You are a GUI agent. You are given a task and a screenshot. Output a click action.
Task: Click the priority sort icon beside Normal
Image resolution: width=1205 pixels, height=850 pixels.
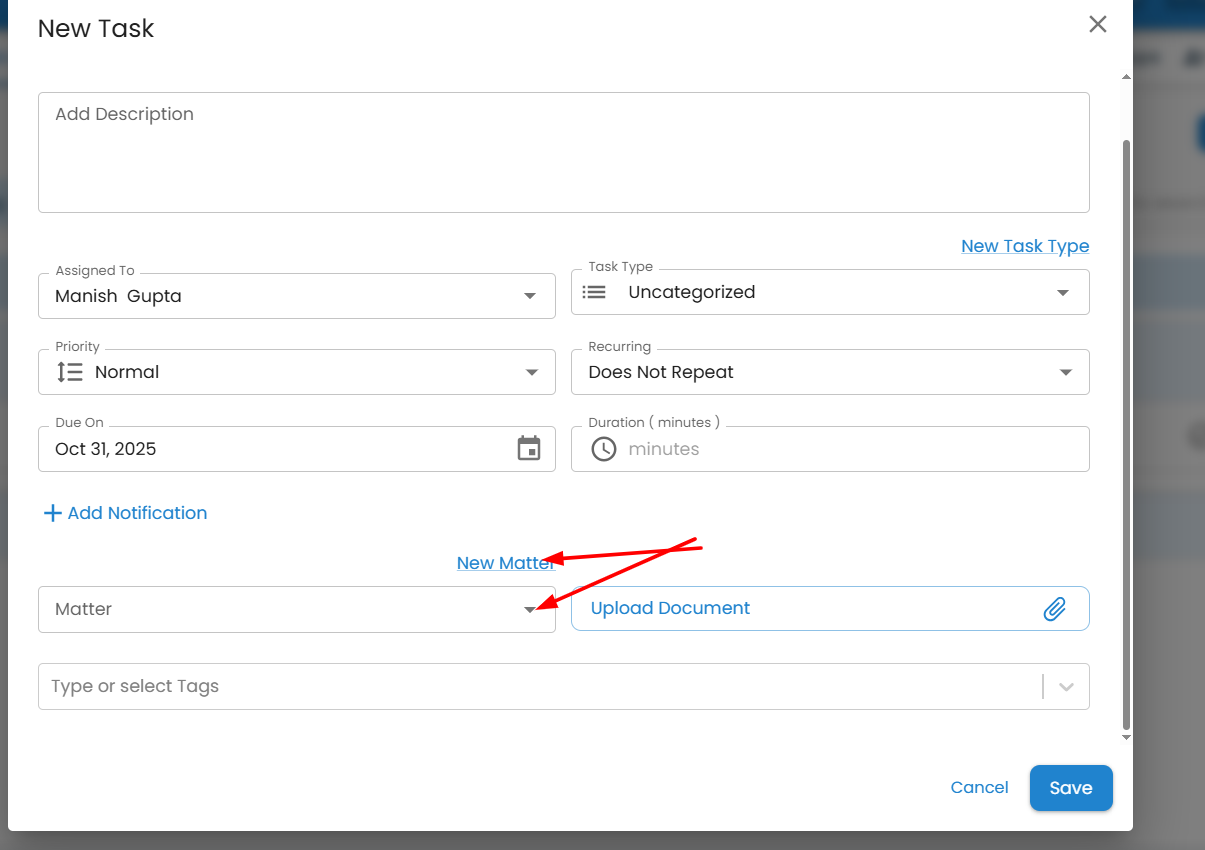[x=70, y=372]
